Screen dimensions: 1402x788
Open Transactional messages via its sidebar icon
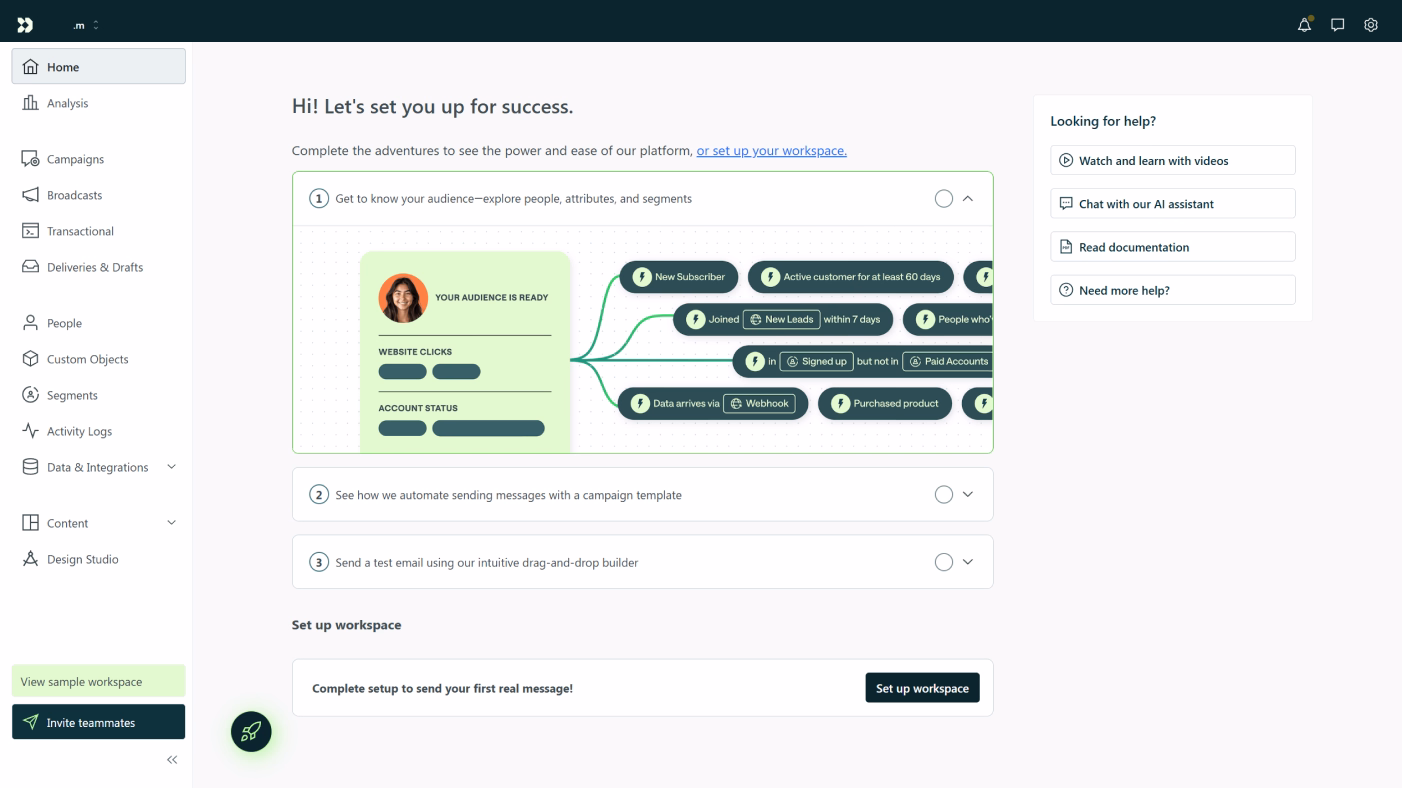tap(31, 231)
